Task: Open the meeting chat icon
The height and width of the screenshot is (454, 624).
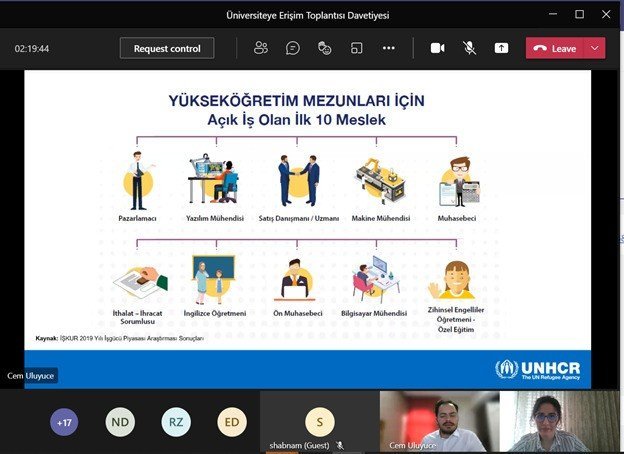Action: [293, 48]
